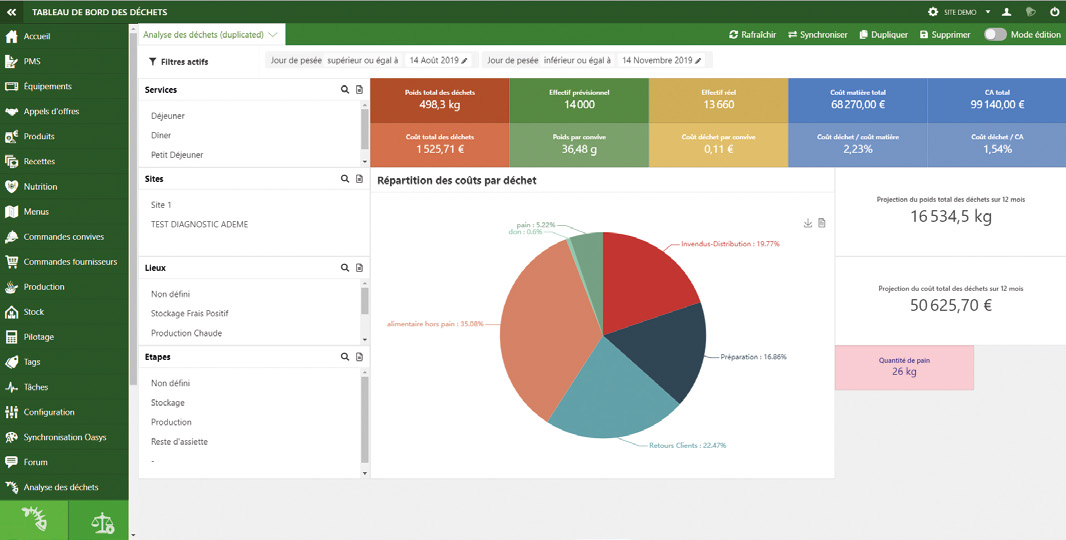Export the Sites panel list
The image size is (1066, 540).
pyautogui.click(x=359, y=179)
